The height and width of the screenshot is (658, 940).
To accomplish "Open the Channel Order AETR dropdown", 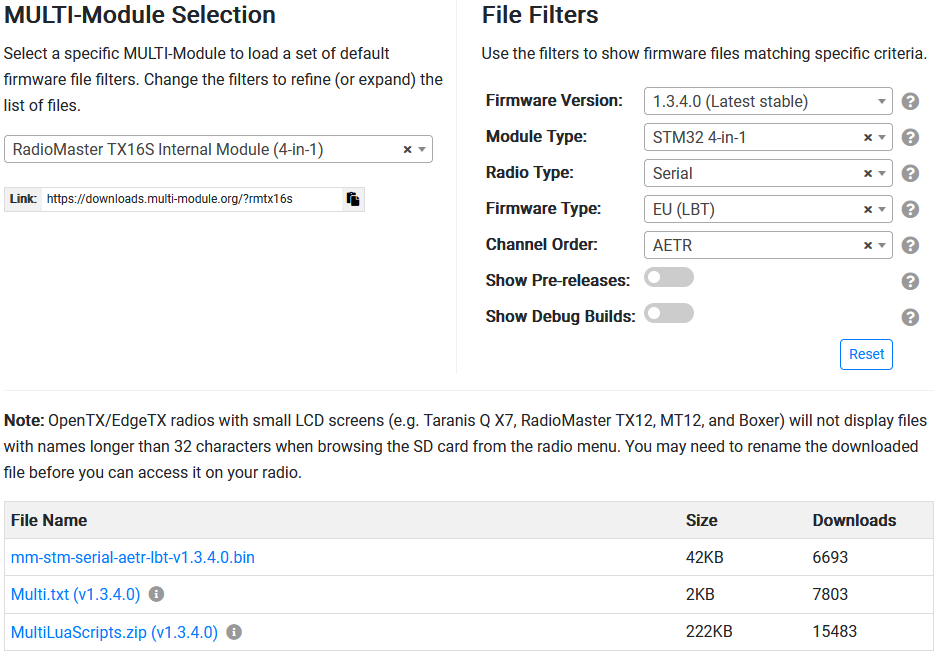I will tap(883, 245).
